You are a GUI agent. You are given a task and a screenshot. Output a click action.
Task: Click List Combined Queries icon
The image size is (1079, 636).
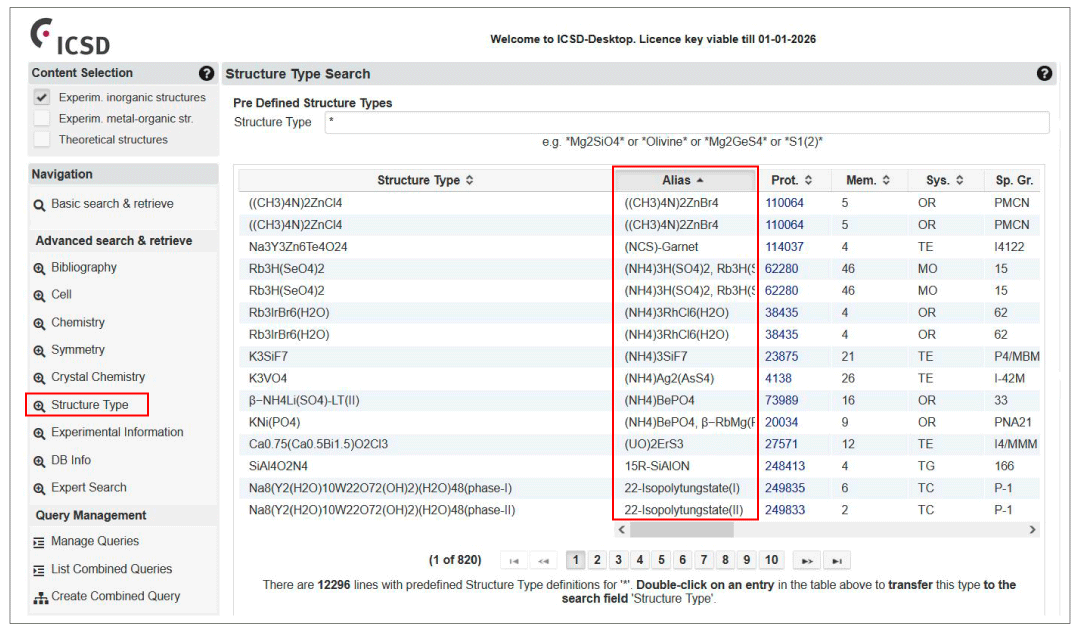(39, 570)
